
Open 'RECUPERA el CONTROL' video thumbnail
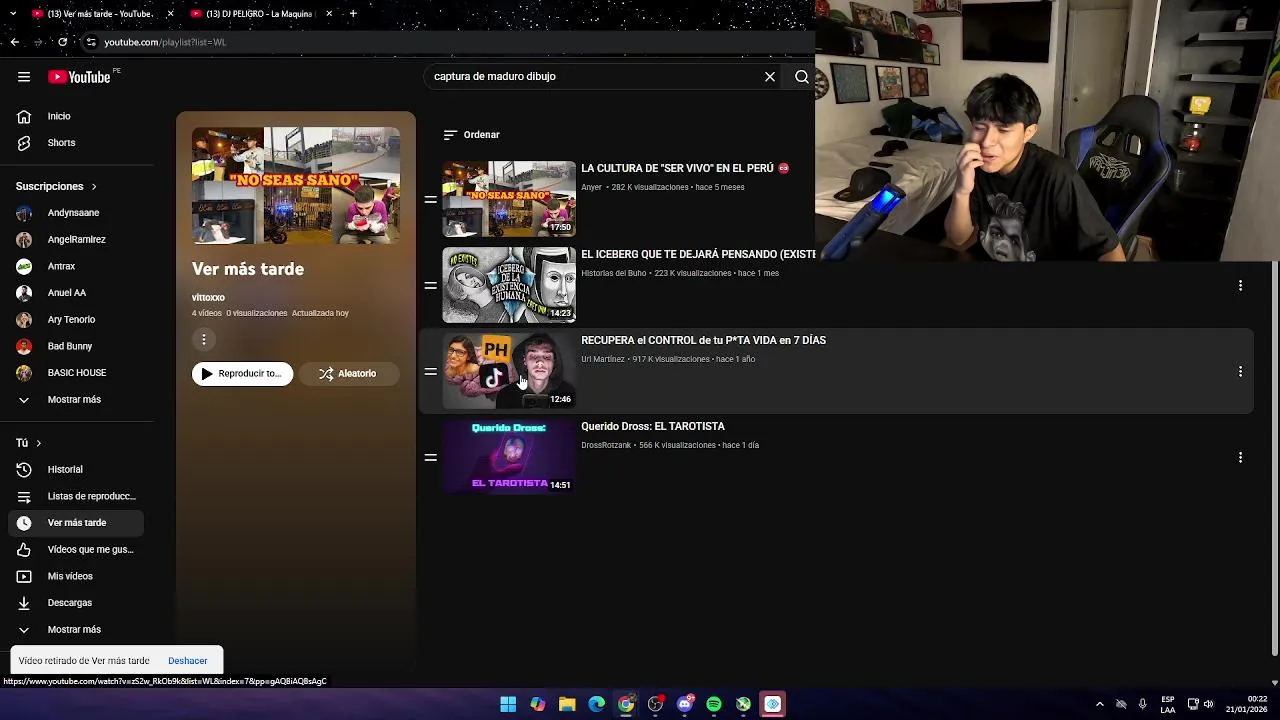(509, 371)
